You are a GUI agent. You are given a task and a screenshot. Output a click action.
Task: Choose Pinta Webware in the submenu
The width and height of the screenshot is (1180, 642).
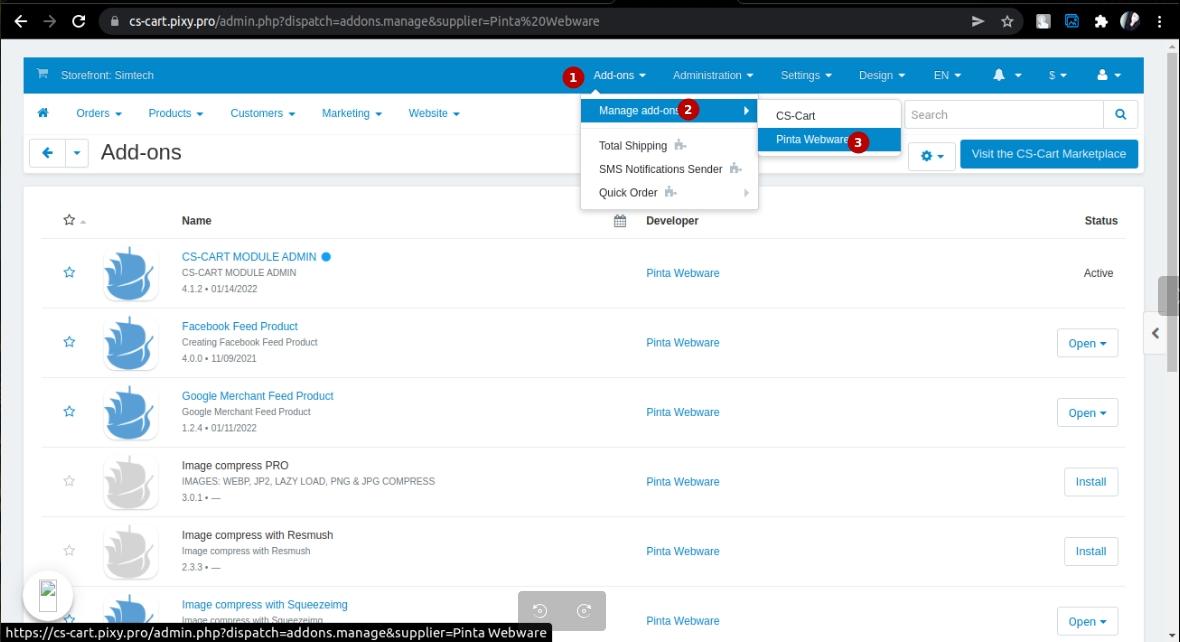point(829,139)
